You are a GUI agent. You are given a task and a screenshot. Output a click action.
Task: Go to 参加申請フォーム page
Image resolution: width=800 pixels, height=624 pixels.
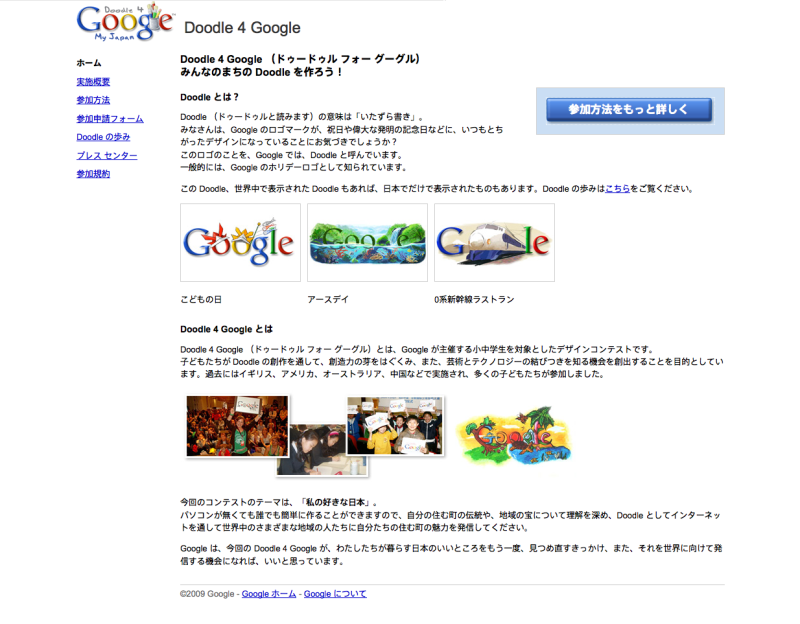point(110,118)
